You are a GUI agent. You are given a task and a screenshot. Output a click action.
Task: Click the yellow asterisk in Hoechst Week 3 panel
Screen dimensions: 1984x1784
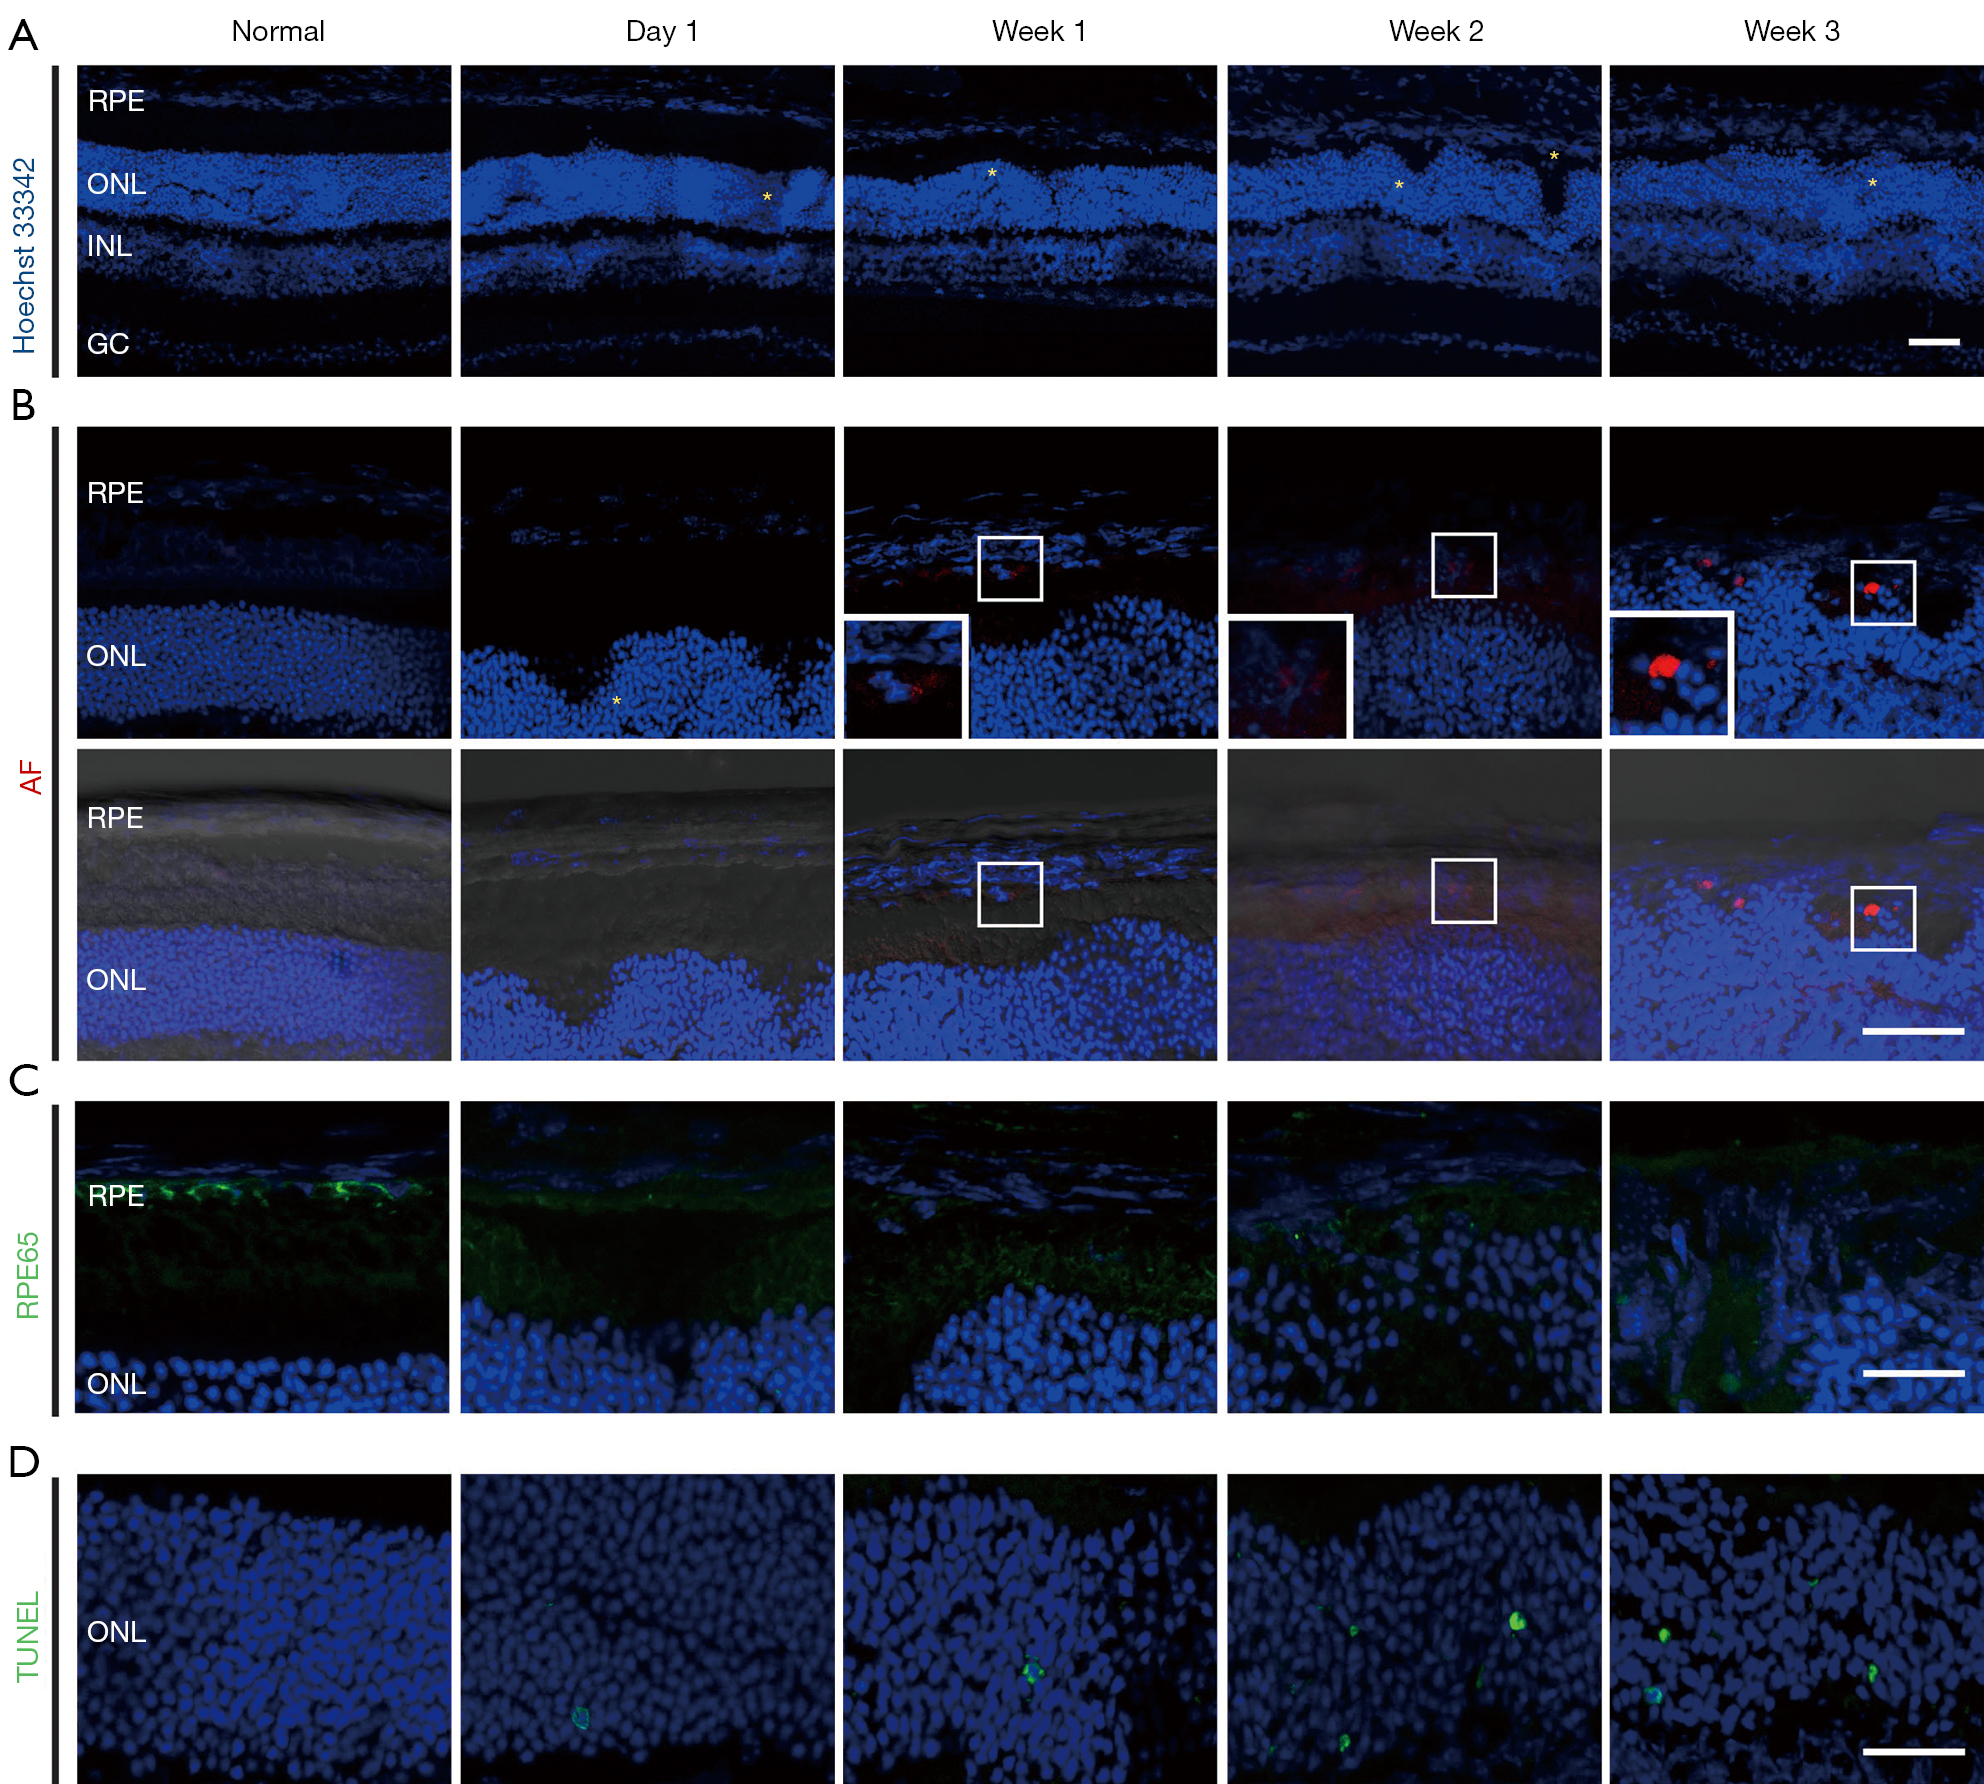point(1872,183)
